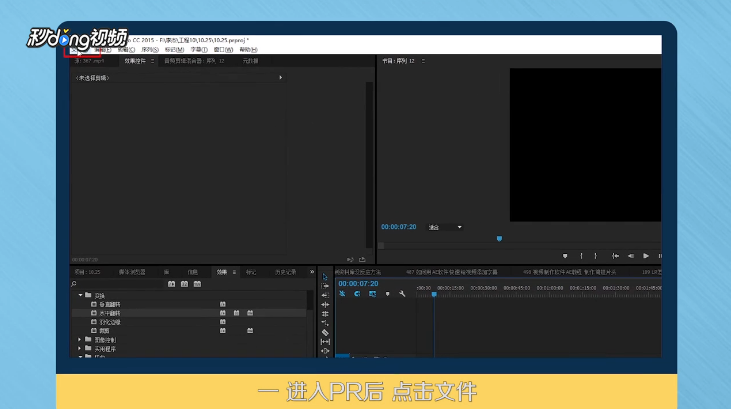The image size is (731, 409).
Task: Toggle nest sequence insertion in timeline
Action: (342, 294)
